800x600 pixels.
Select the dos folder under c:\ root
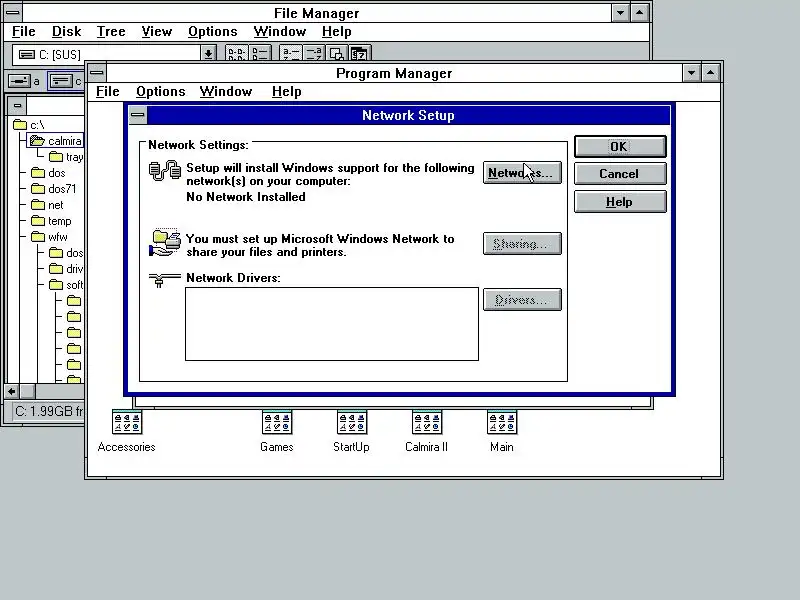[48, 173]
